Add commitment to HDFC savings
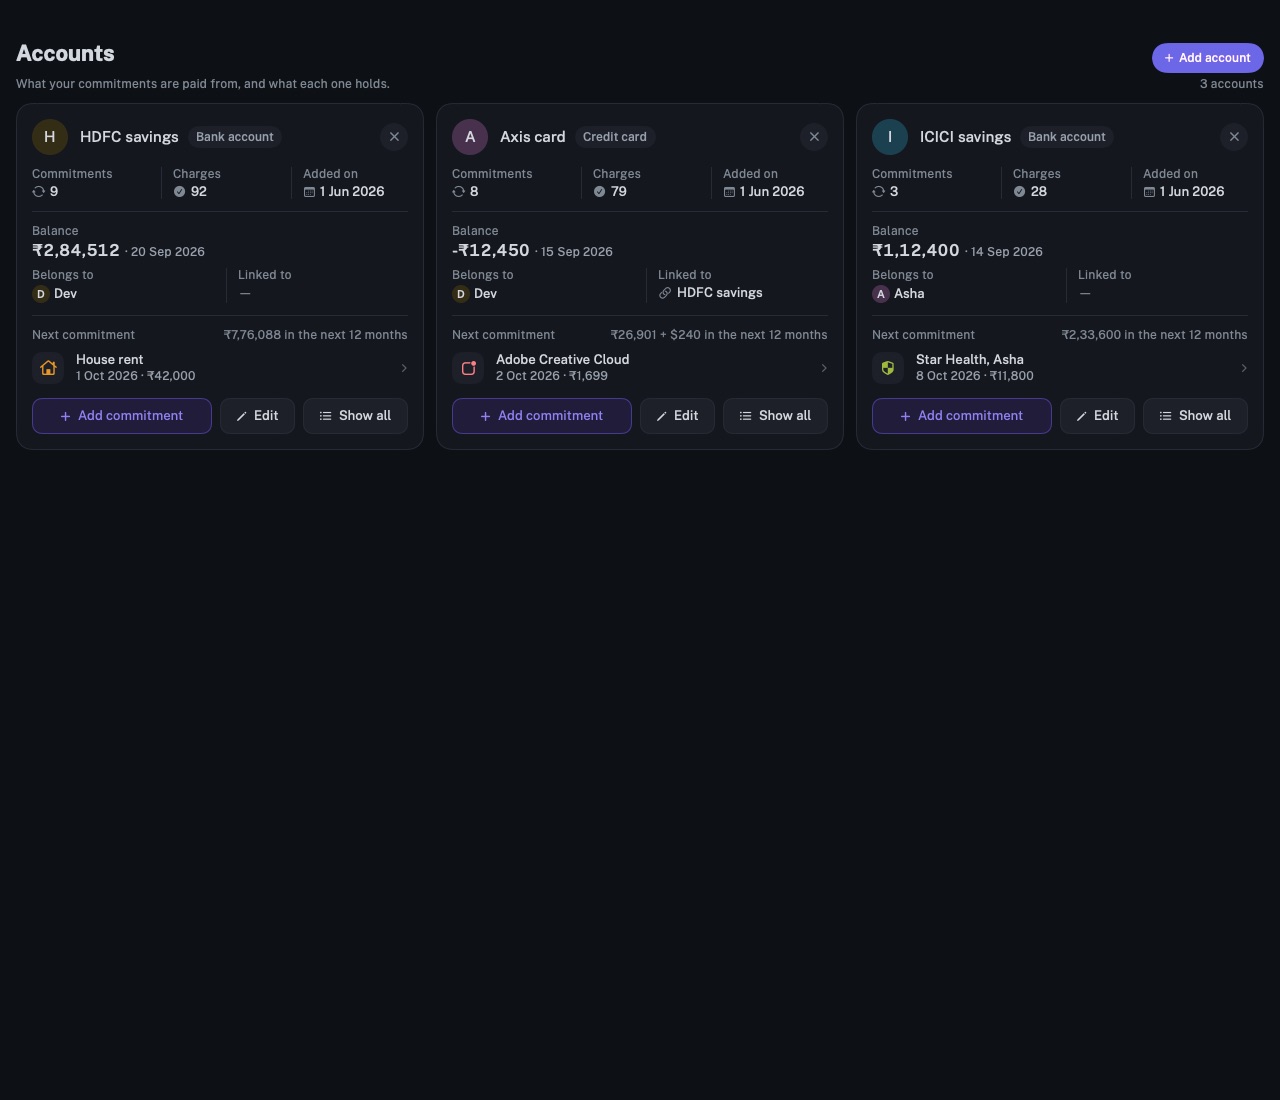This screenshot has width=1280, height=1100. coord(122,416)
